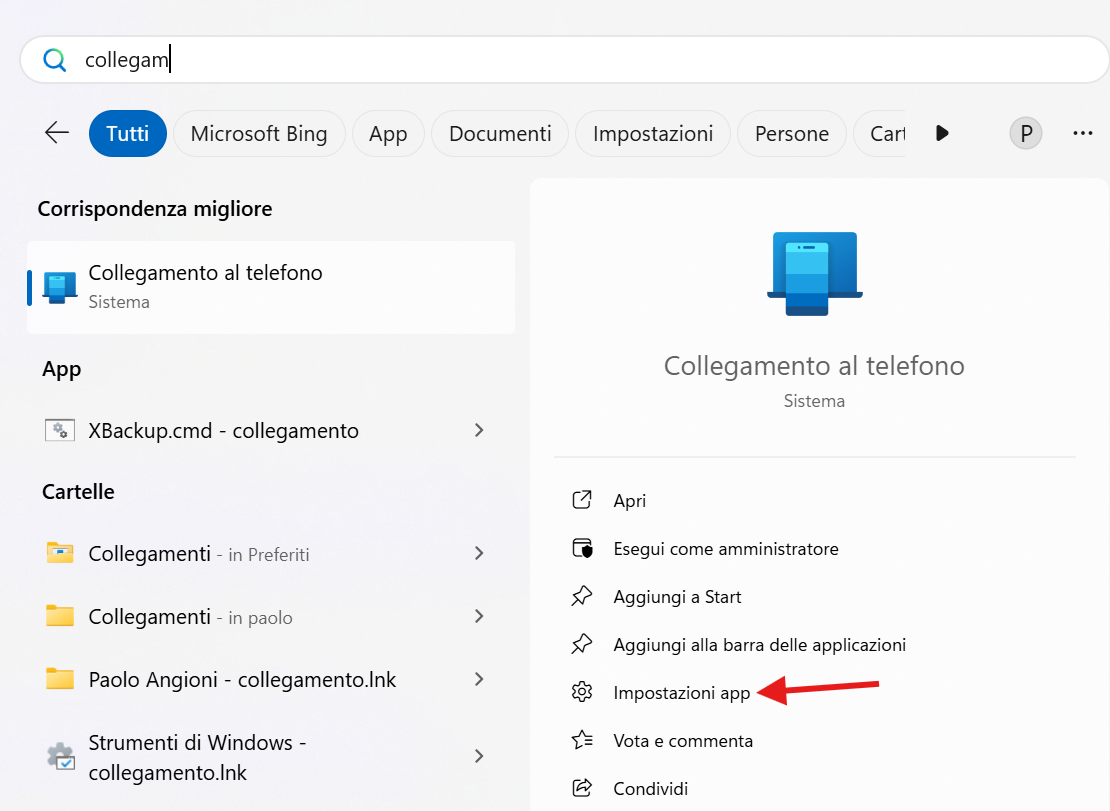This screenshot has height=811, width=1110.
Task: Select the Tutti filter tab
Action: pyautogui.click(x=127, y=133)
